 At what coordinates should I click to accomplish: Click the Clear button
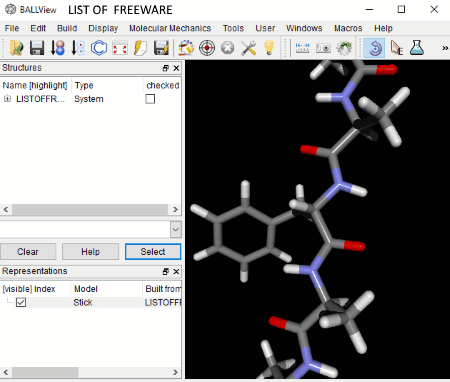[28, 252]
